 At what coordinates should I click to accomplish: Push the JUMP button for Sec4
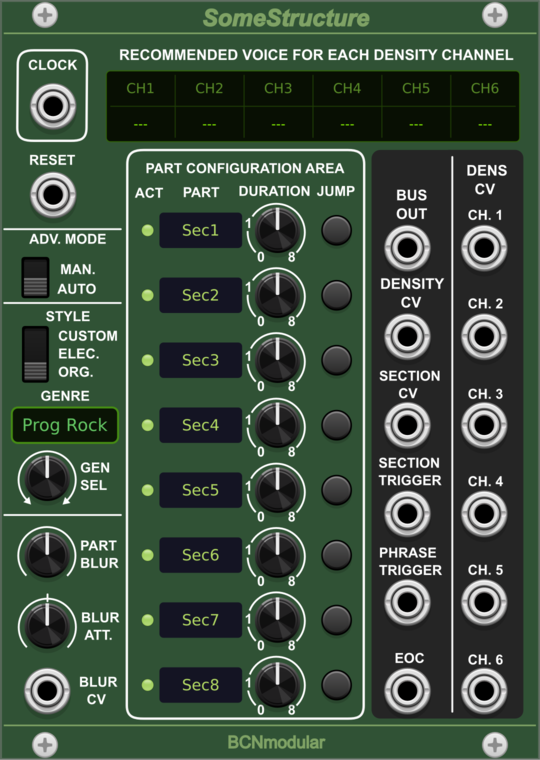click(x=336, y=425)
